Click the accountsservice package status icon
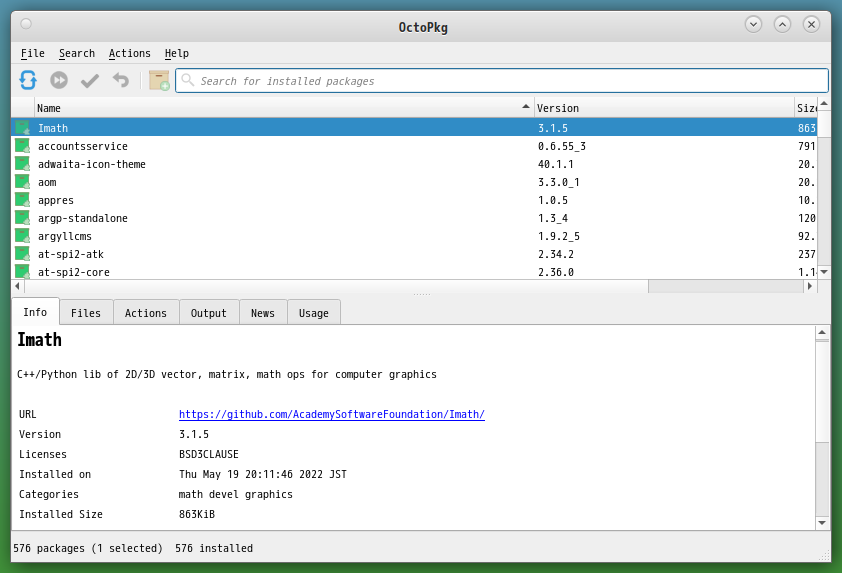The width and height of the screenshot is (842, 573). (x=23, y=146)
